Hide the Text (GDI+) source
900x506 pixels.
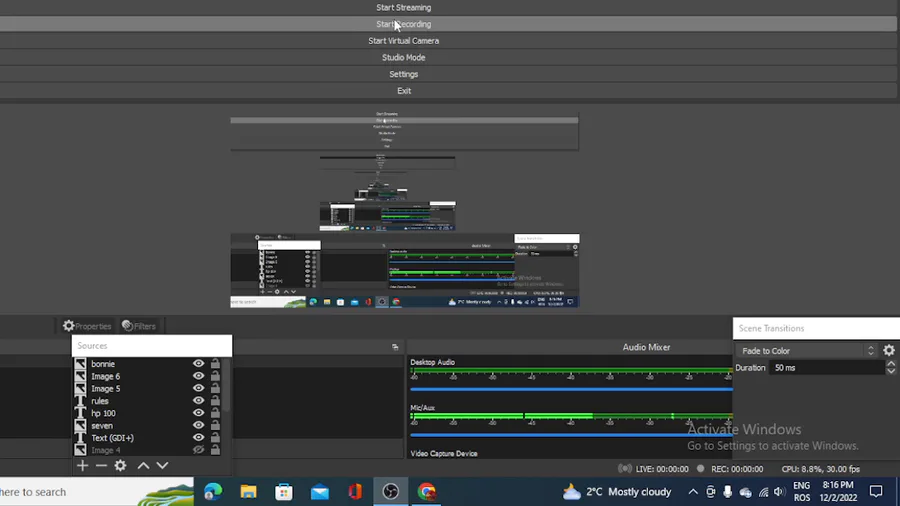(199, 438)
